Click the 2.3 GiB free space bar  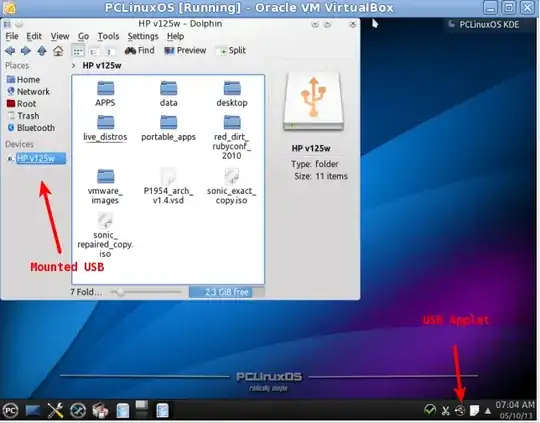[x=227, y=292]
